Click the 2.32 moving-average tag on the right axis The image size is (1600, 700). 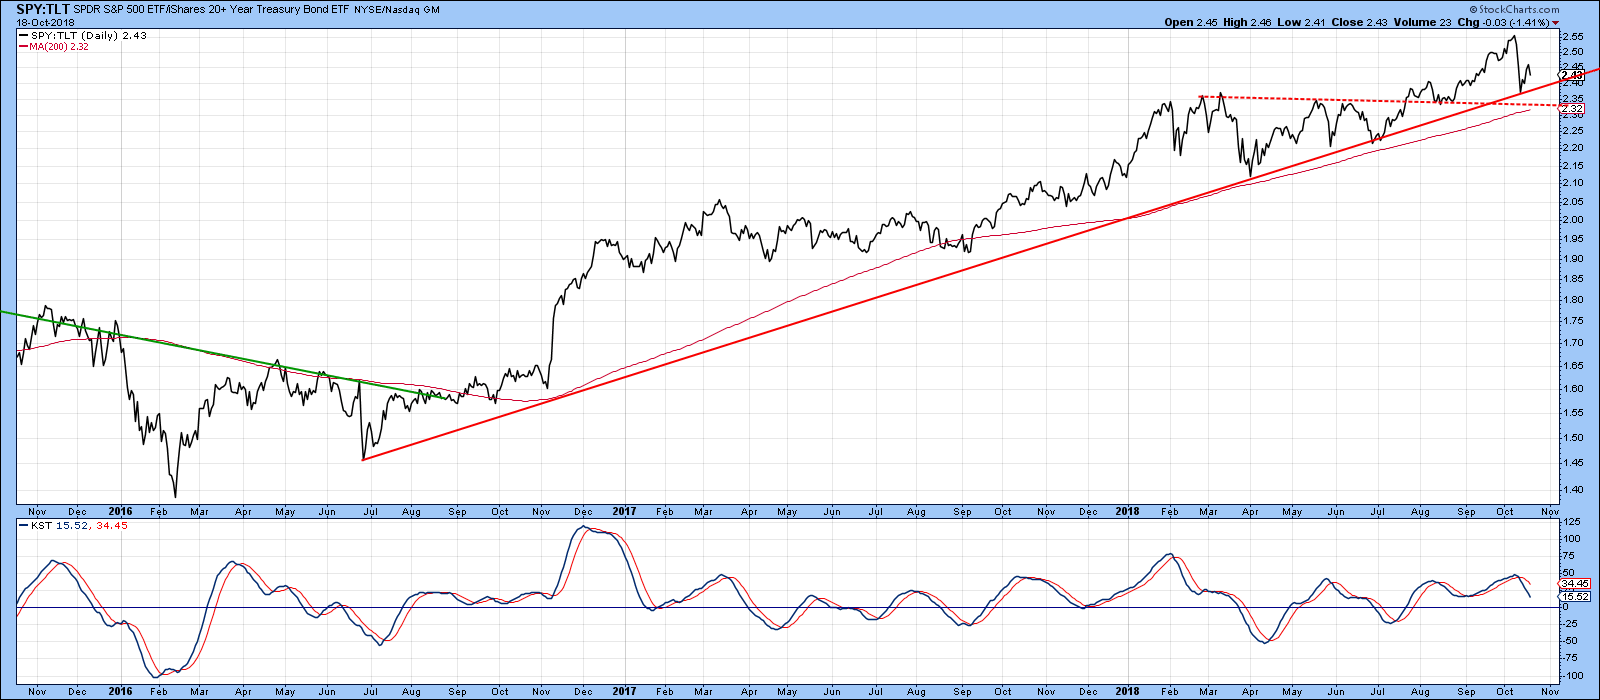coord(1571,108)
